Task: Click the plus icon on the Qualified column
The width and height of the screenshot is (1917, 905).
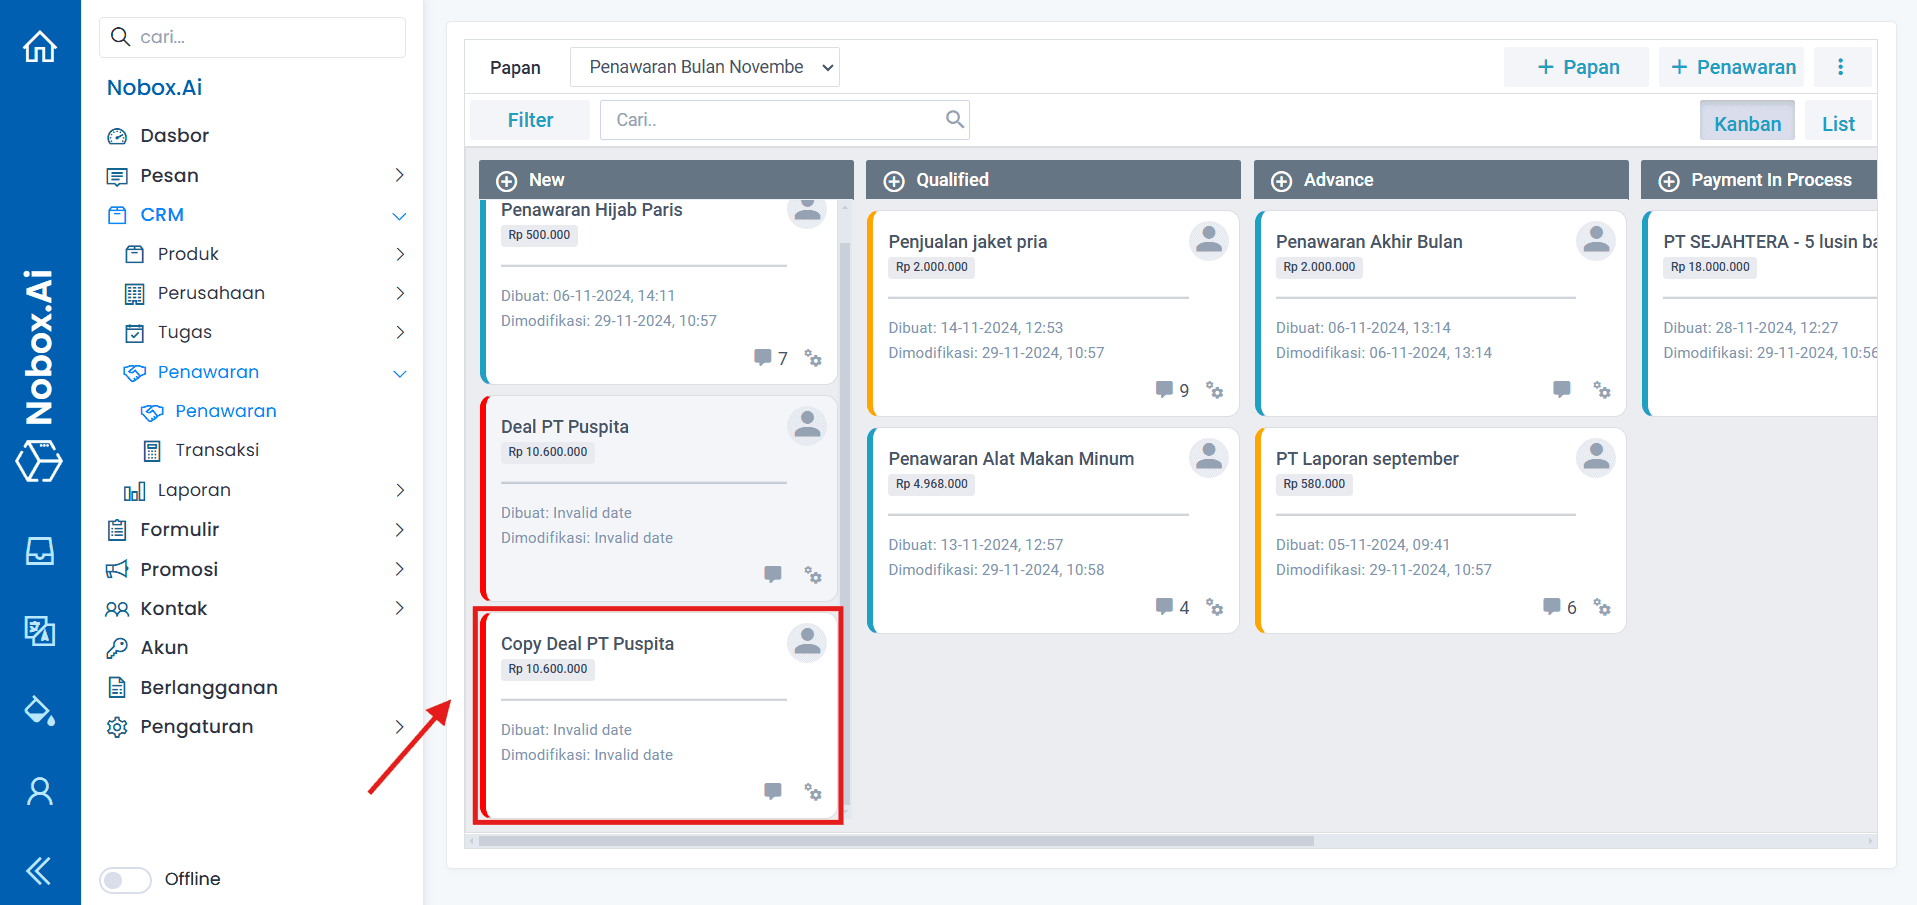Action: pyautogui.click(x=893, y=180)
